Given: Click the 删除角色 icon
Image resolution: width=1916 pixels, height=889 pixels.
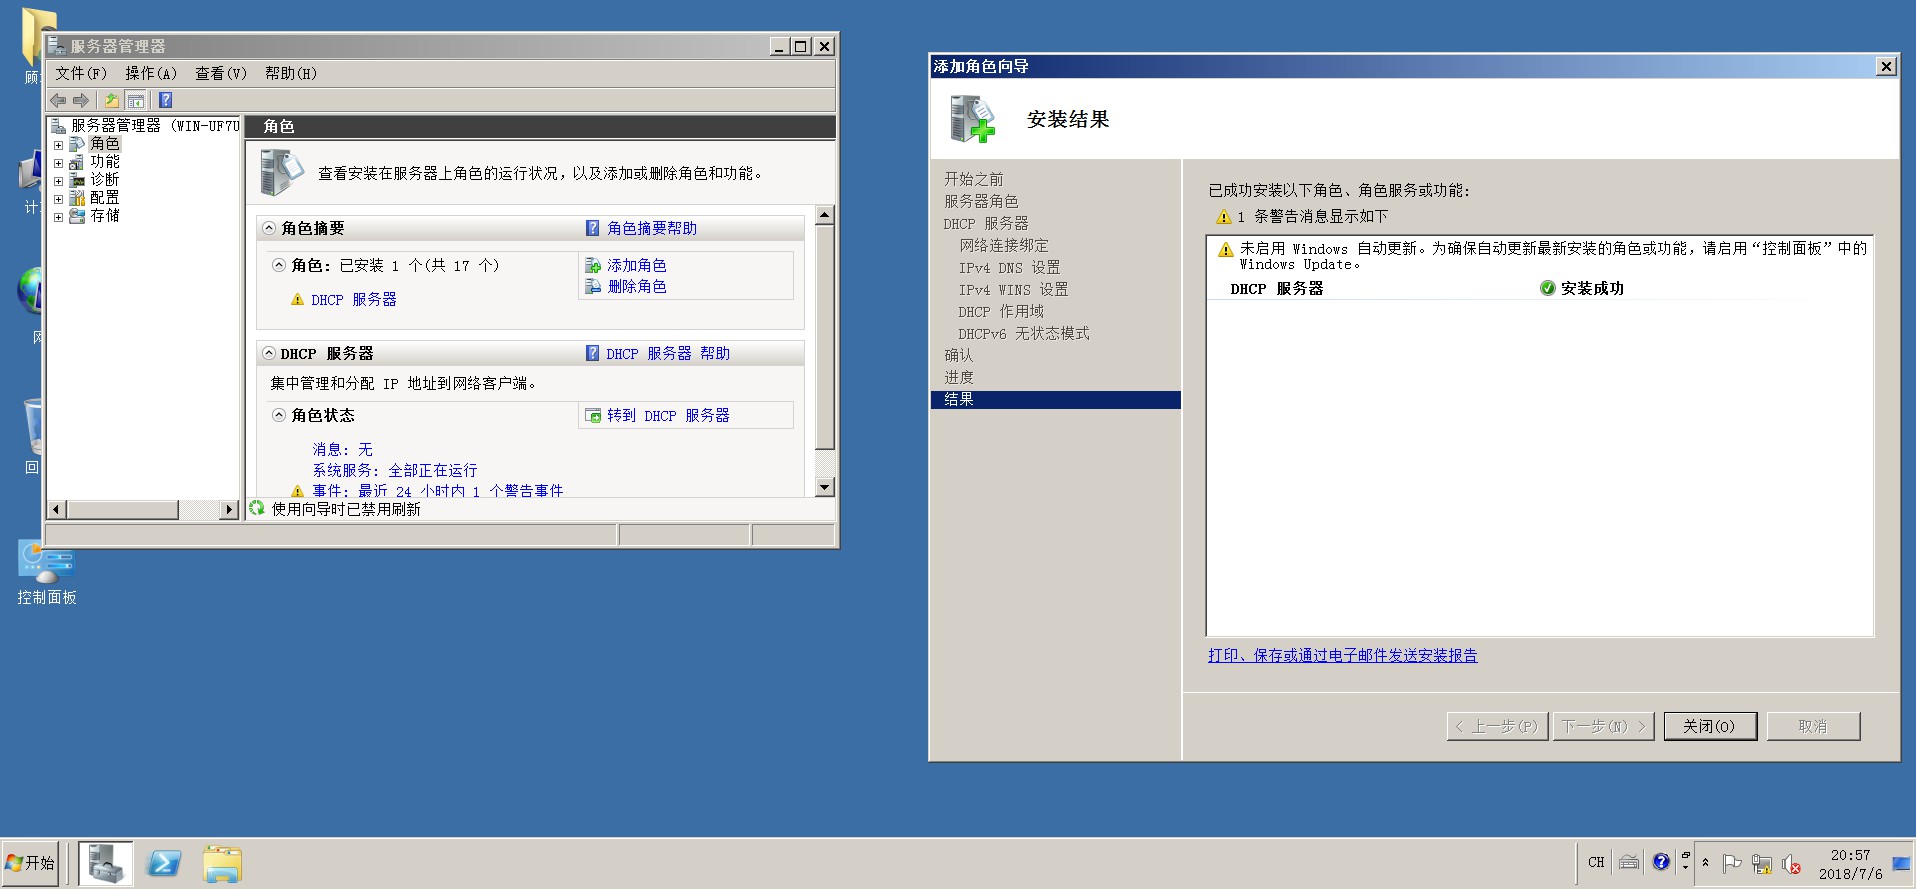Looking at the screenshot, I should [593, 286].
